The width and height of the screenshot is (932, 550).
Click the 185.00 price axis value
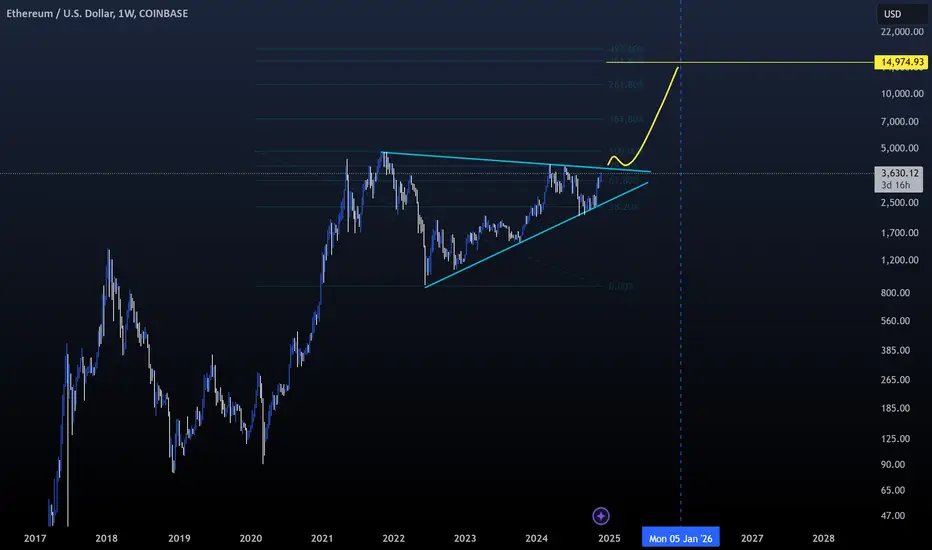(896, 408)
